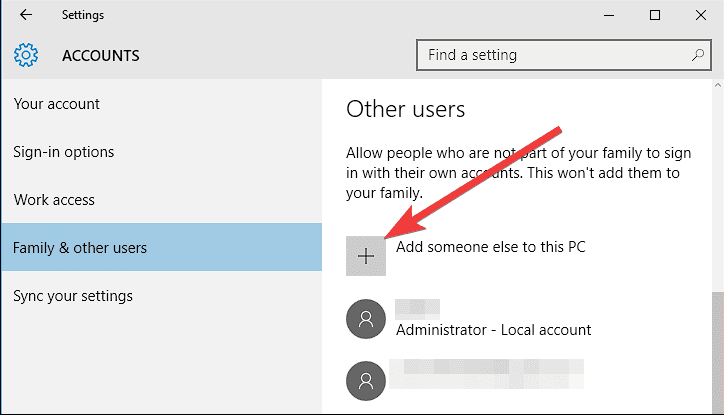Open the Your account section
The width and height of the screenshot is (724, 415).
pyautogui.click(x=57, y=104)
